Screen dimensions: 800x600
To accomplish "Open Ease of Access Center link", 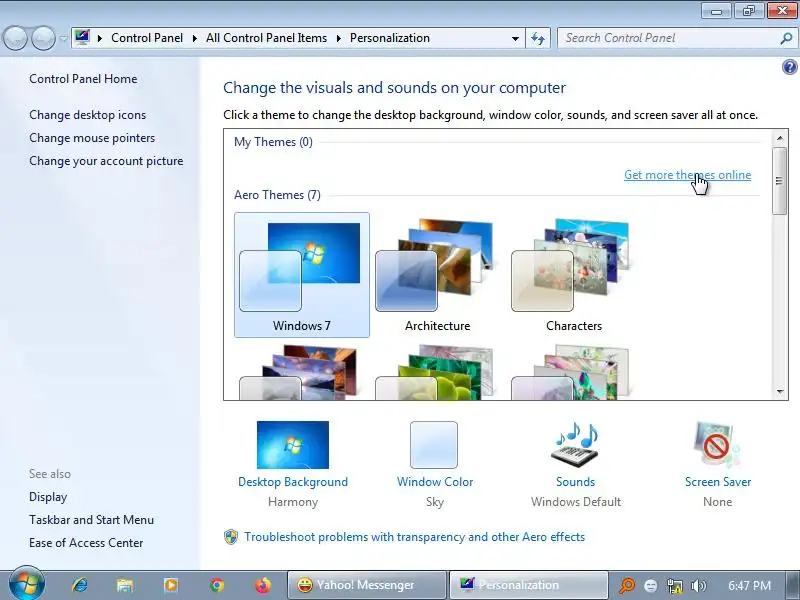I will pos(86,542).
